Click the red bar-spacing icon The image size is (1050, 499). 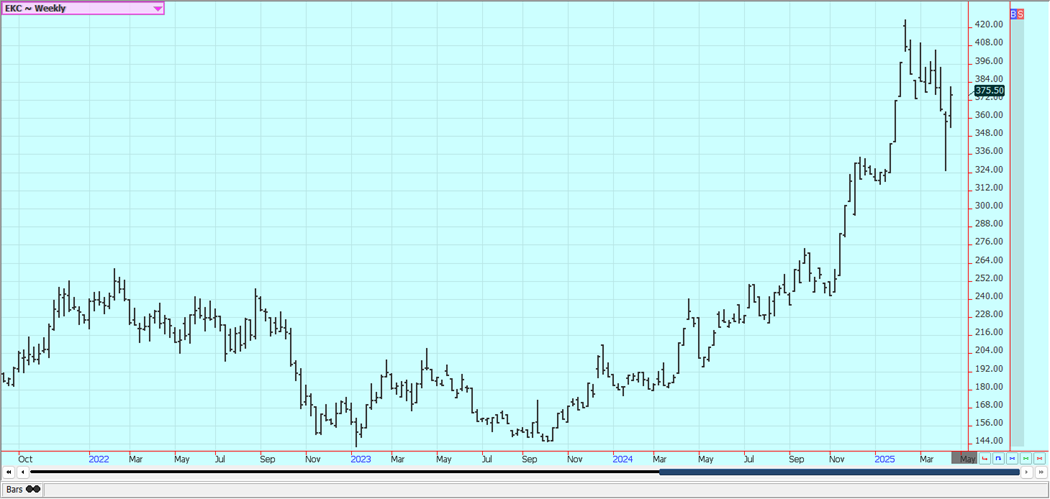click(x=1040, y=459)
